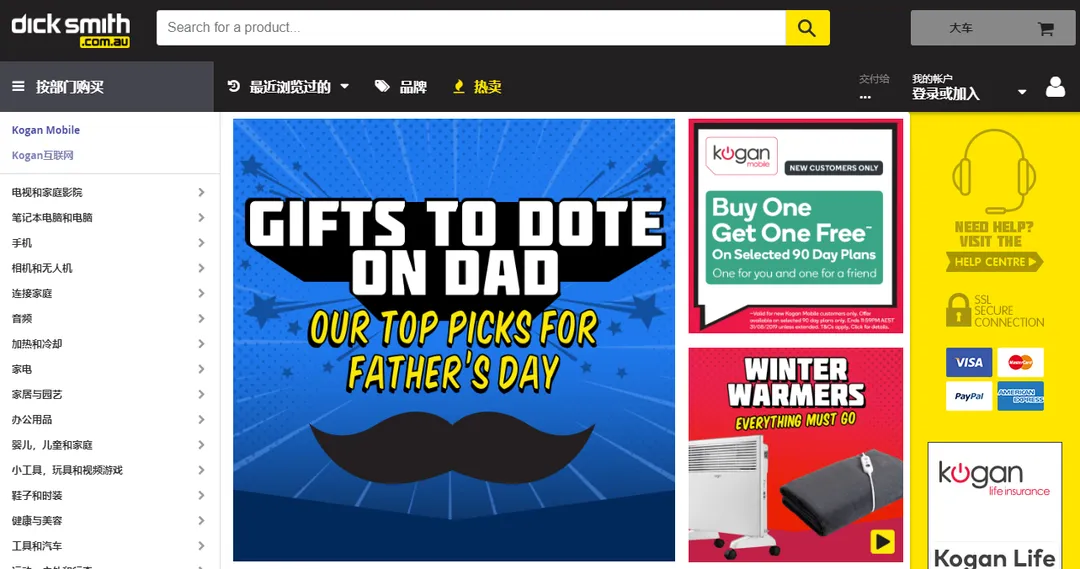1080x569 pixels.
Task: Click the SSL secure connection padlock
Action: (x=958, y=309)
